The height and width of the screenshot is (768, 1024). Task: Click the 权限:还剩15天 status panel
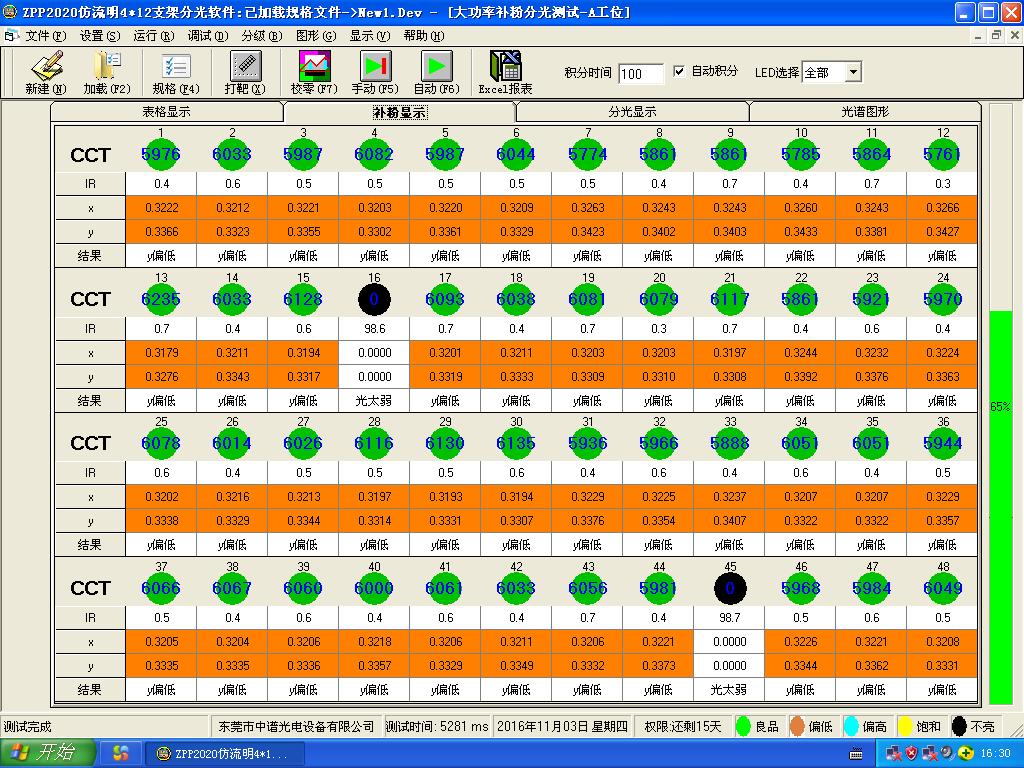(x=682, y=726)
